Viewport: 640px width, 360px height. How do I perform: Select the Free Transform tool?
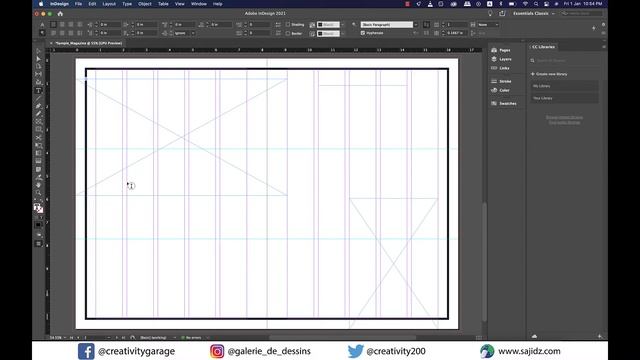(x=38, y=145)
